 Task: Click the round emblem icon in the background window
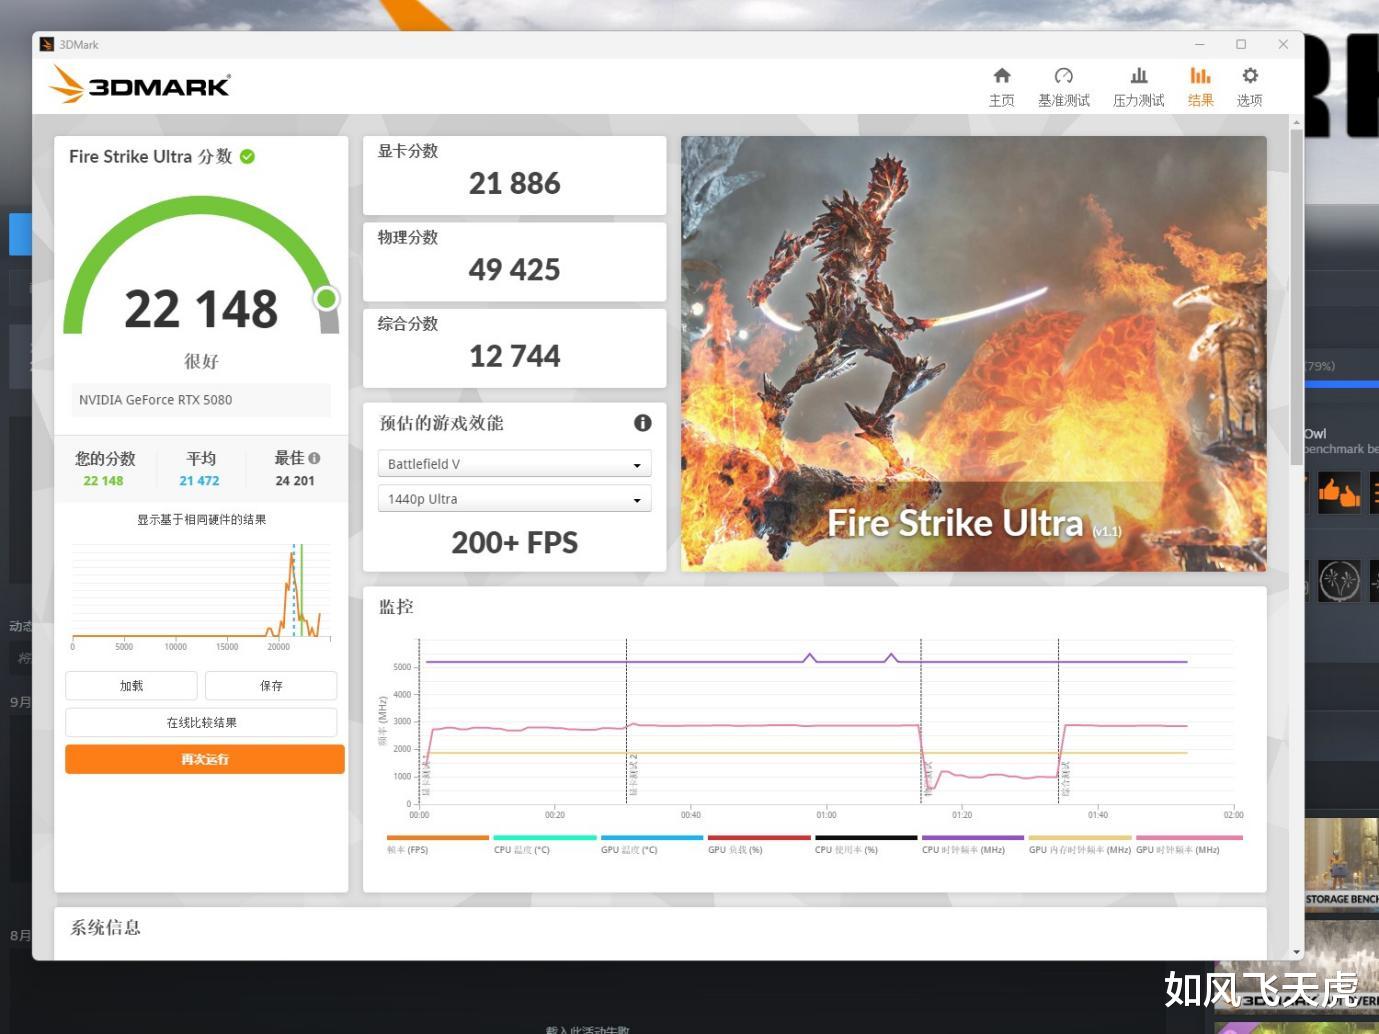pyautogui.click(x=1339, y=580)
